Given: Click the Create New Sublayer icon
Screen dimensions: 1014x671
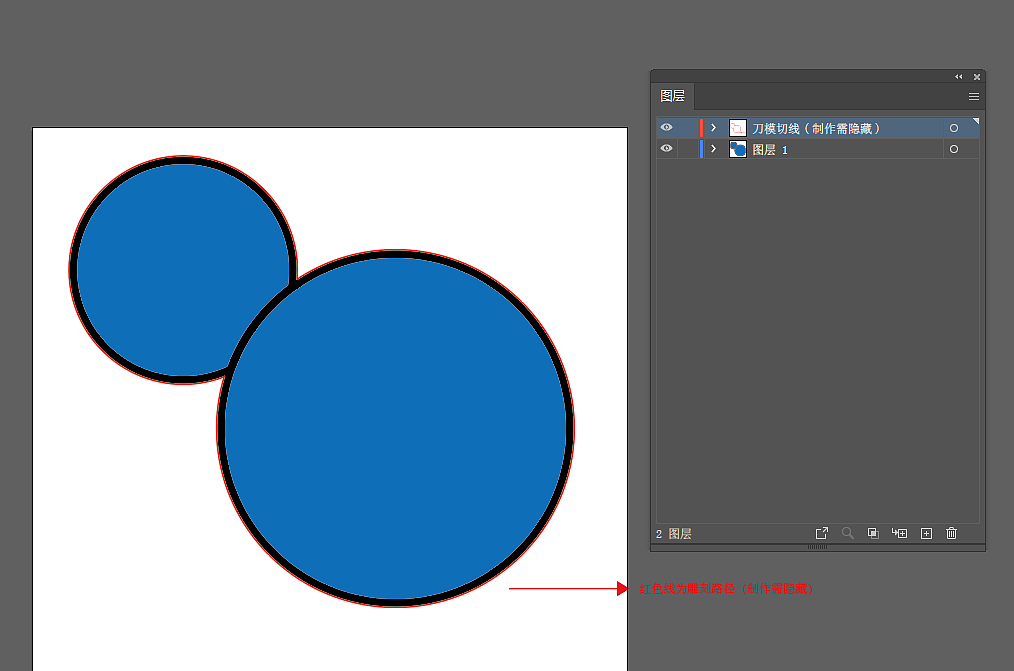Looking at the screenshot, I should coord(900,533).
